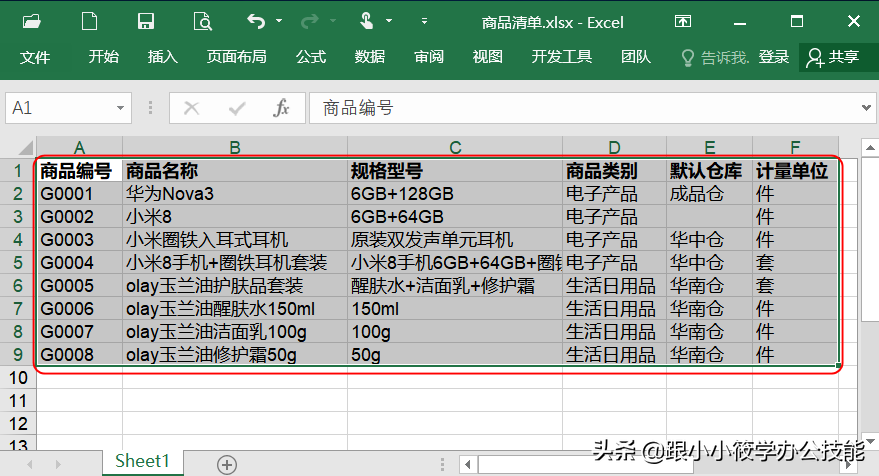The image size is (879, 476).
Task: Open the 审阅 tab
Action: pyautogui.click(x=429, y=57)
